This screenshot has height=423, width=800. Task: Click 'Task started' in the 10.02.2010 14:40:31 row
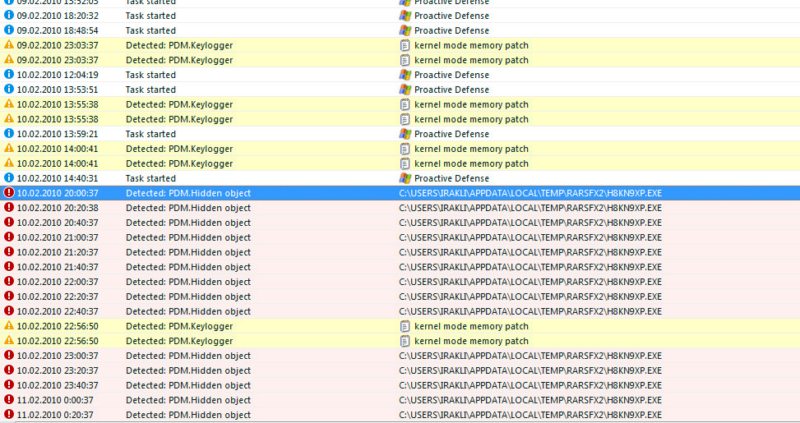point(151,179)
